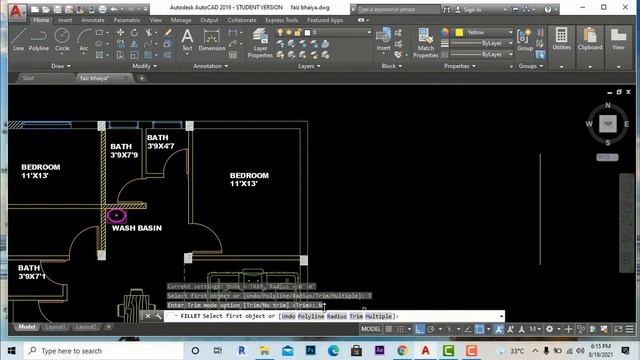Click the Trim tool icon
The width and height of the screenshot is (640, 360).
point(148,32)
